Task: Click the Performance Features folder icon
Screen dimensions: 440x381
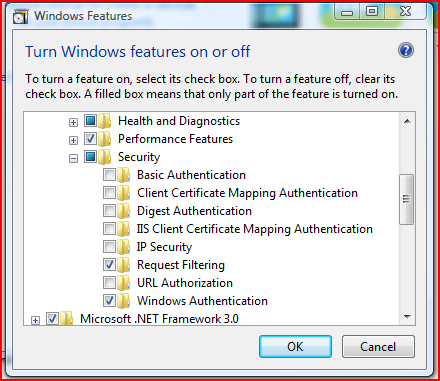Action: (105, 139)
